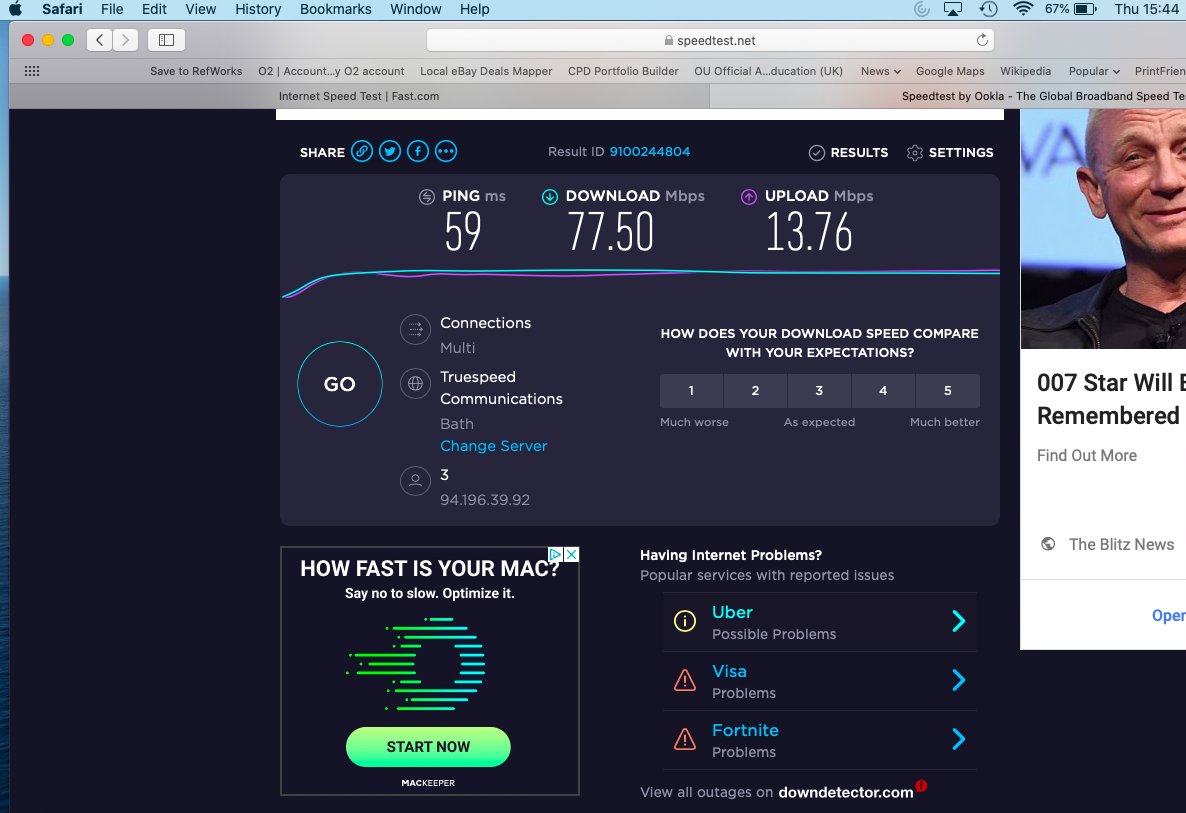This screenshot has width=1186, height=813.
Task: Go back with Safari back arrow
Action: [100, 40]
